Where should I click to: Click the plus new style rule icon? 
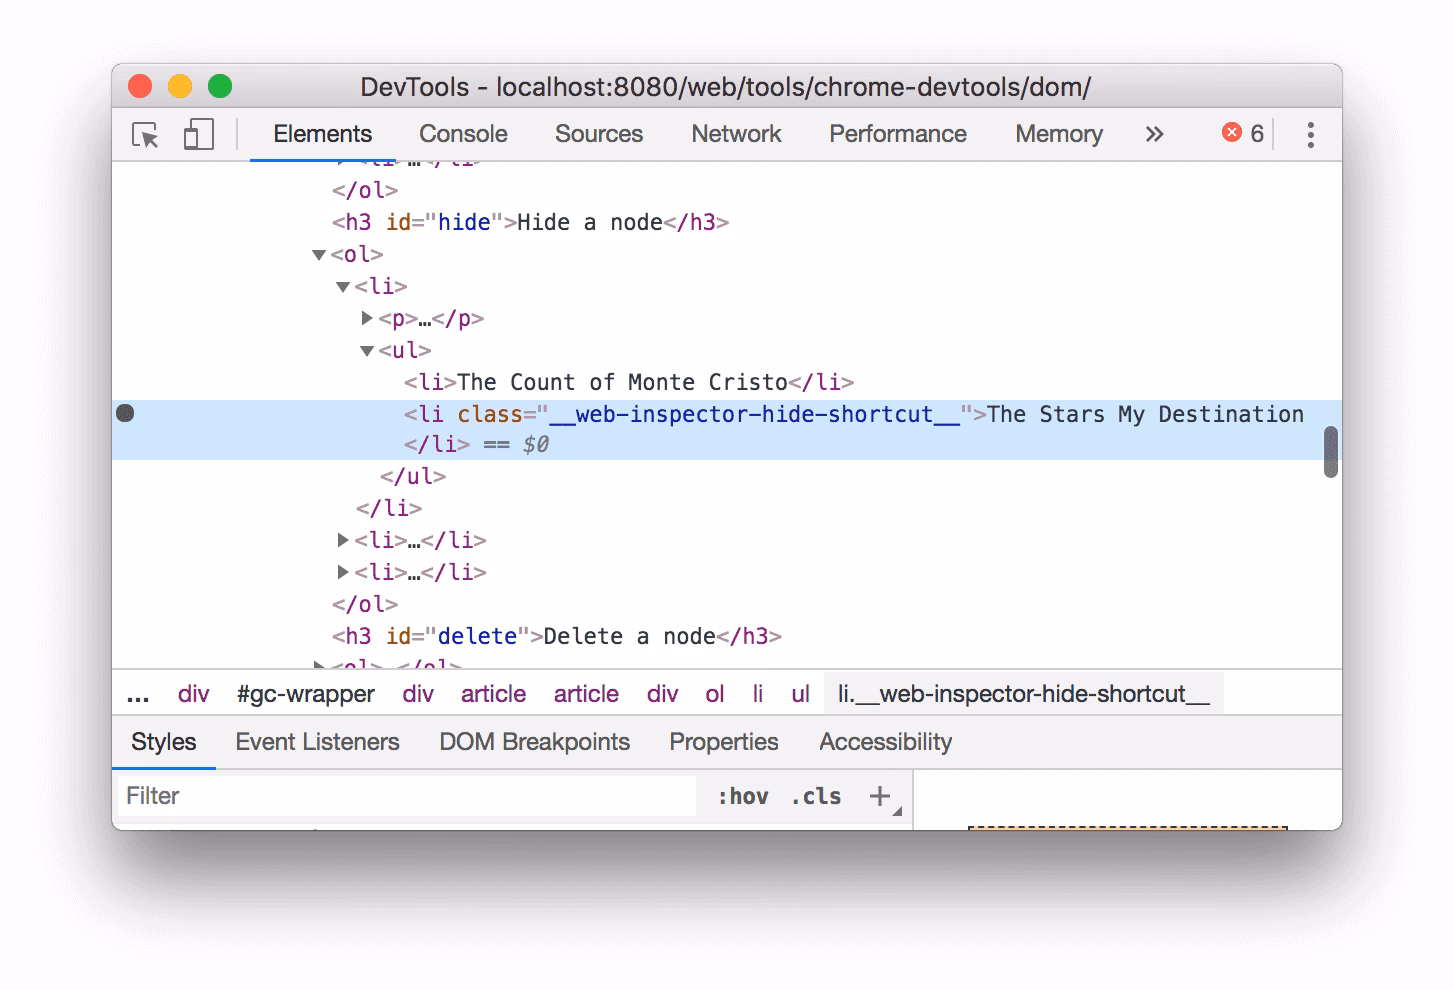[880, 796]
